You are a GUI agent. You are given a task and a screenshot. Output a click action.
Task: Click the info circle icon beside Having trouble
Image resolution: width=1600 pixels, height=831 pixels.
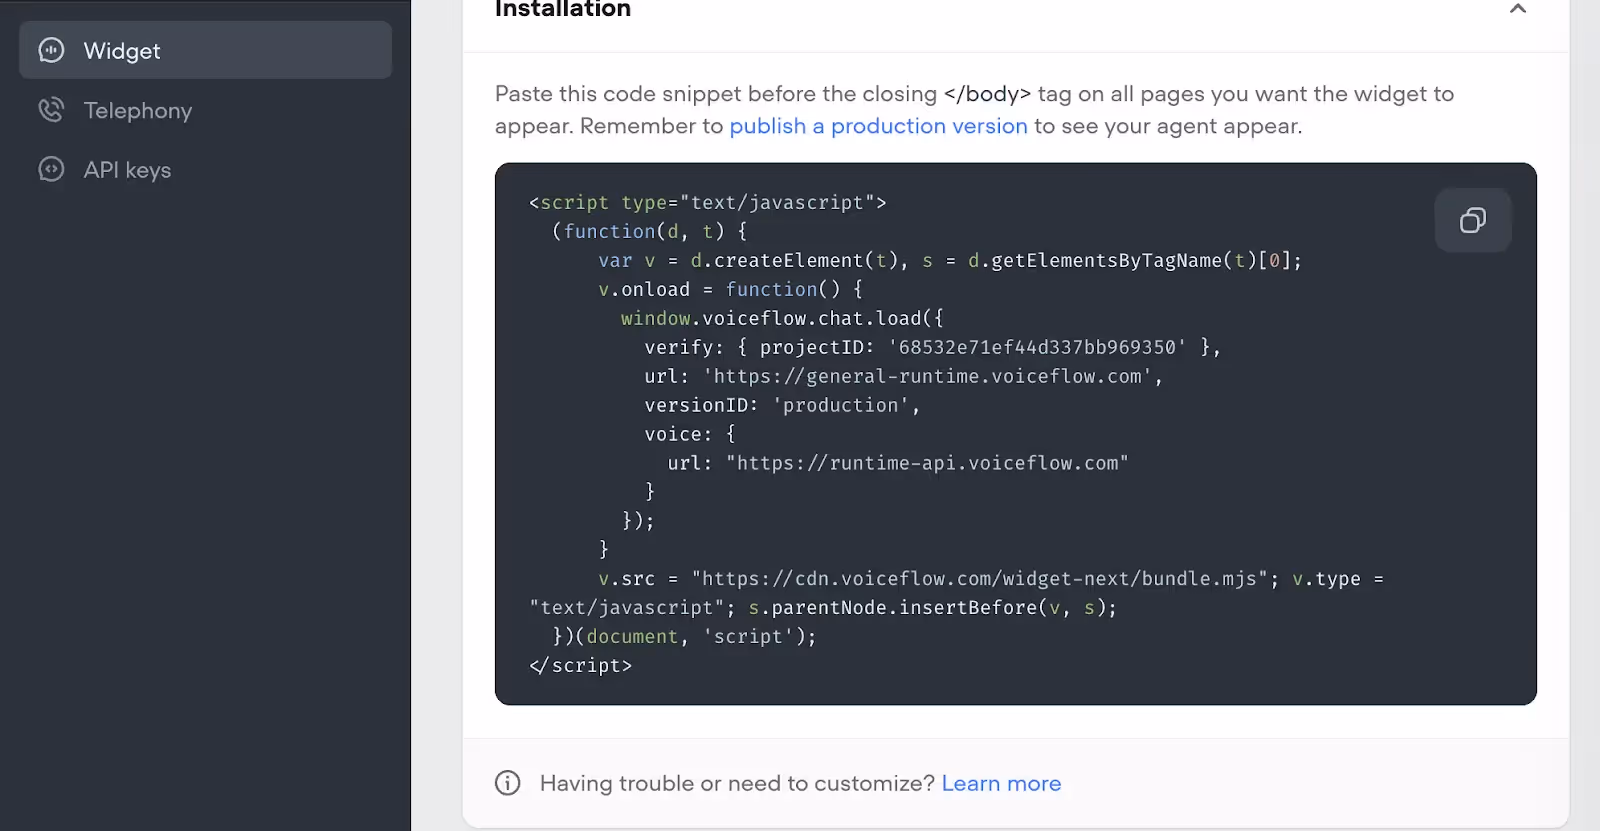tap(508, 783)
